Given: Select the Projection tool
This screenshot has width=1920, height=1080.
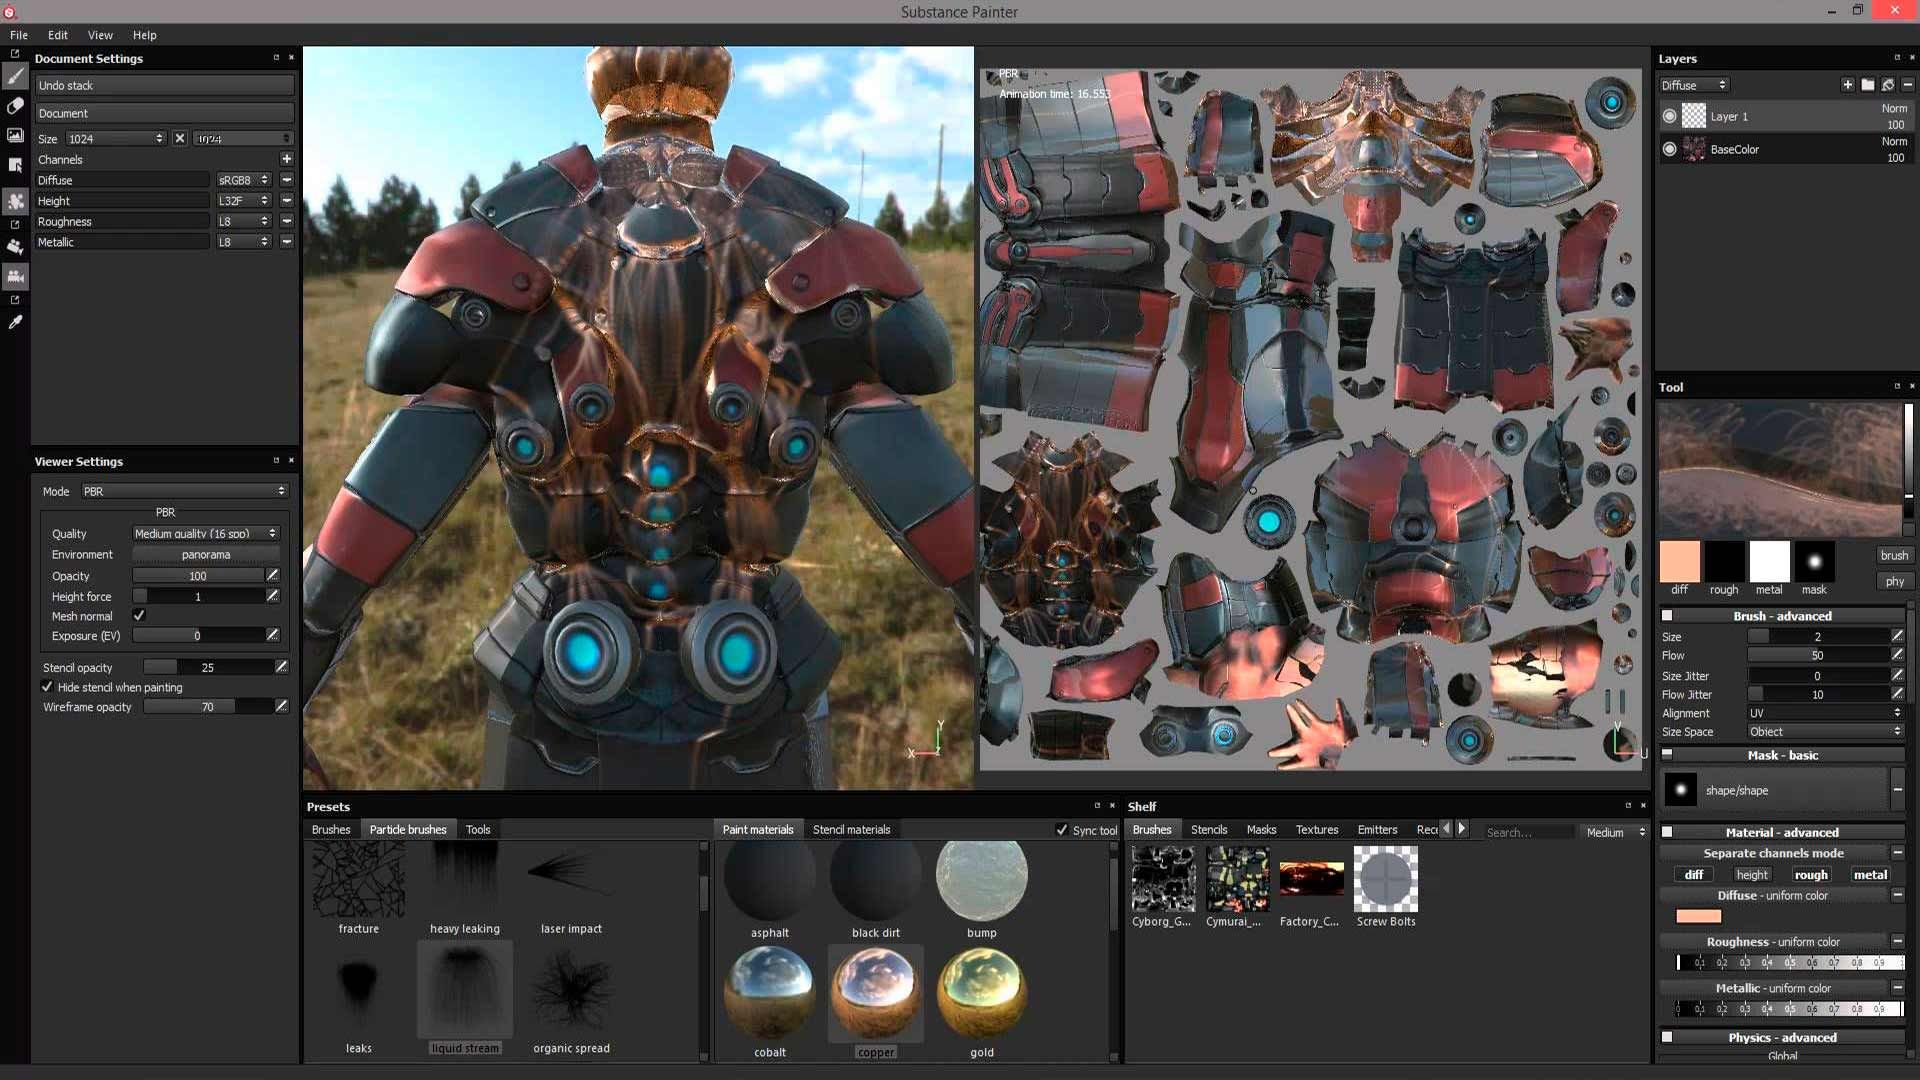Looking at the screenshot, I should (15, 135).
